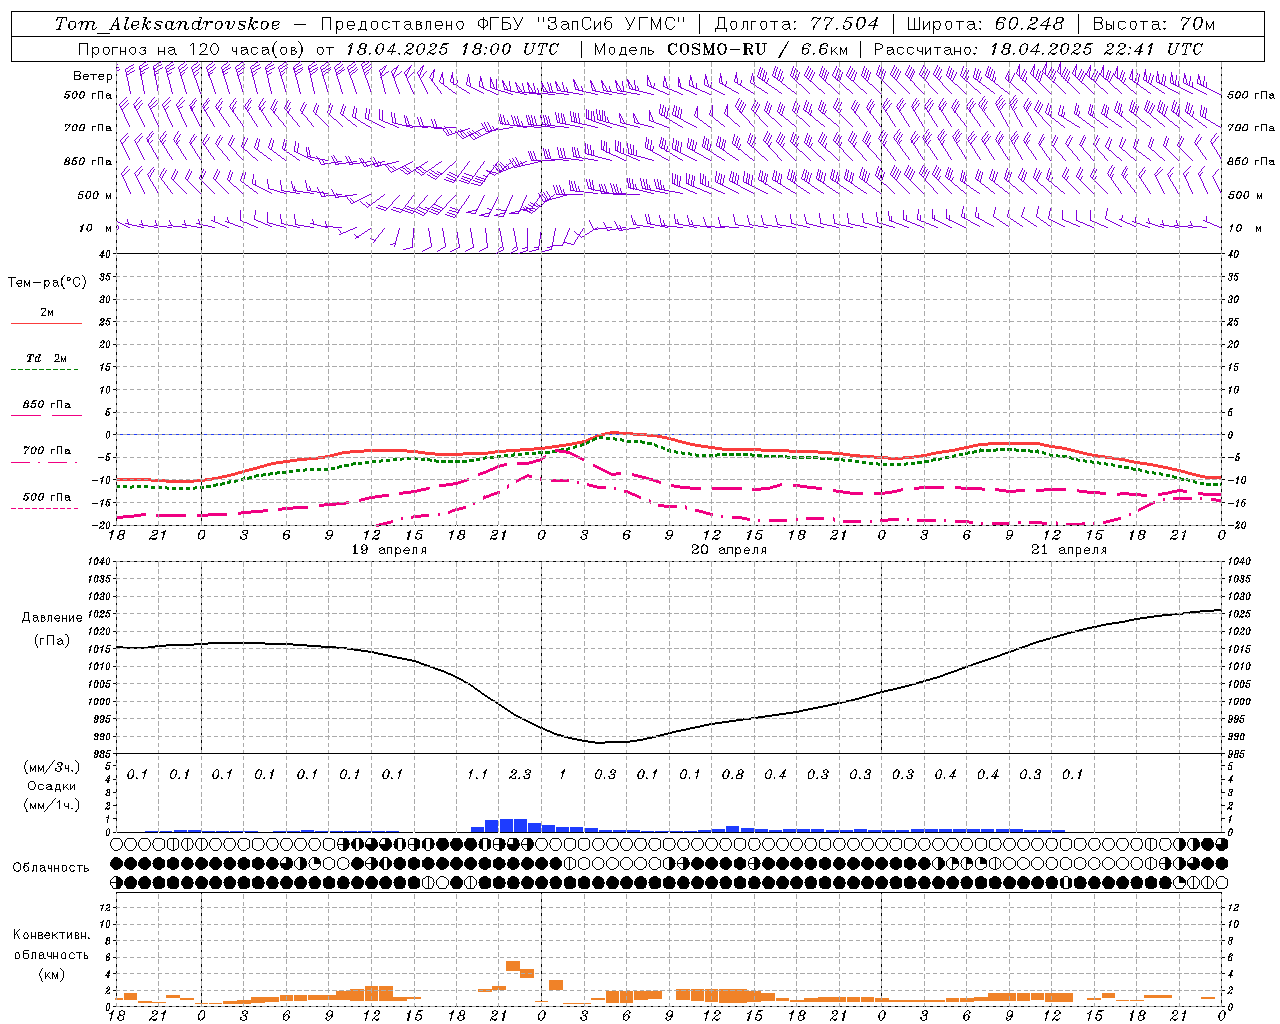Click the (мм/1ч.) precipitation unit label

tap(52, 805)
